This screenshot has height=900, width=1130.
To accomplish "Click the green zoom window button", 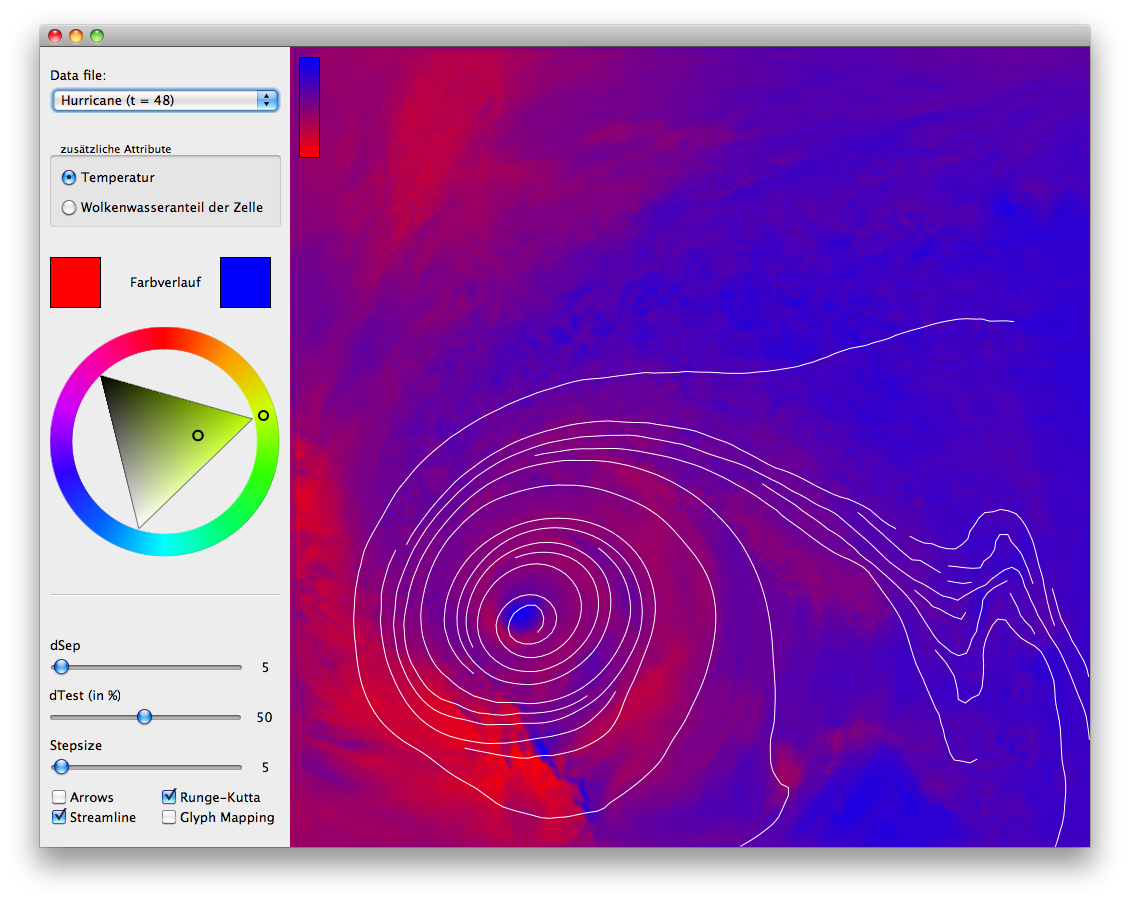I will coord(97,36).
